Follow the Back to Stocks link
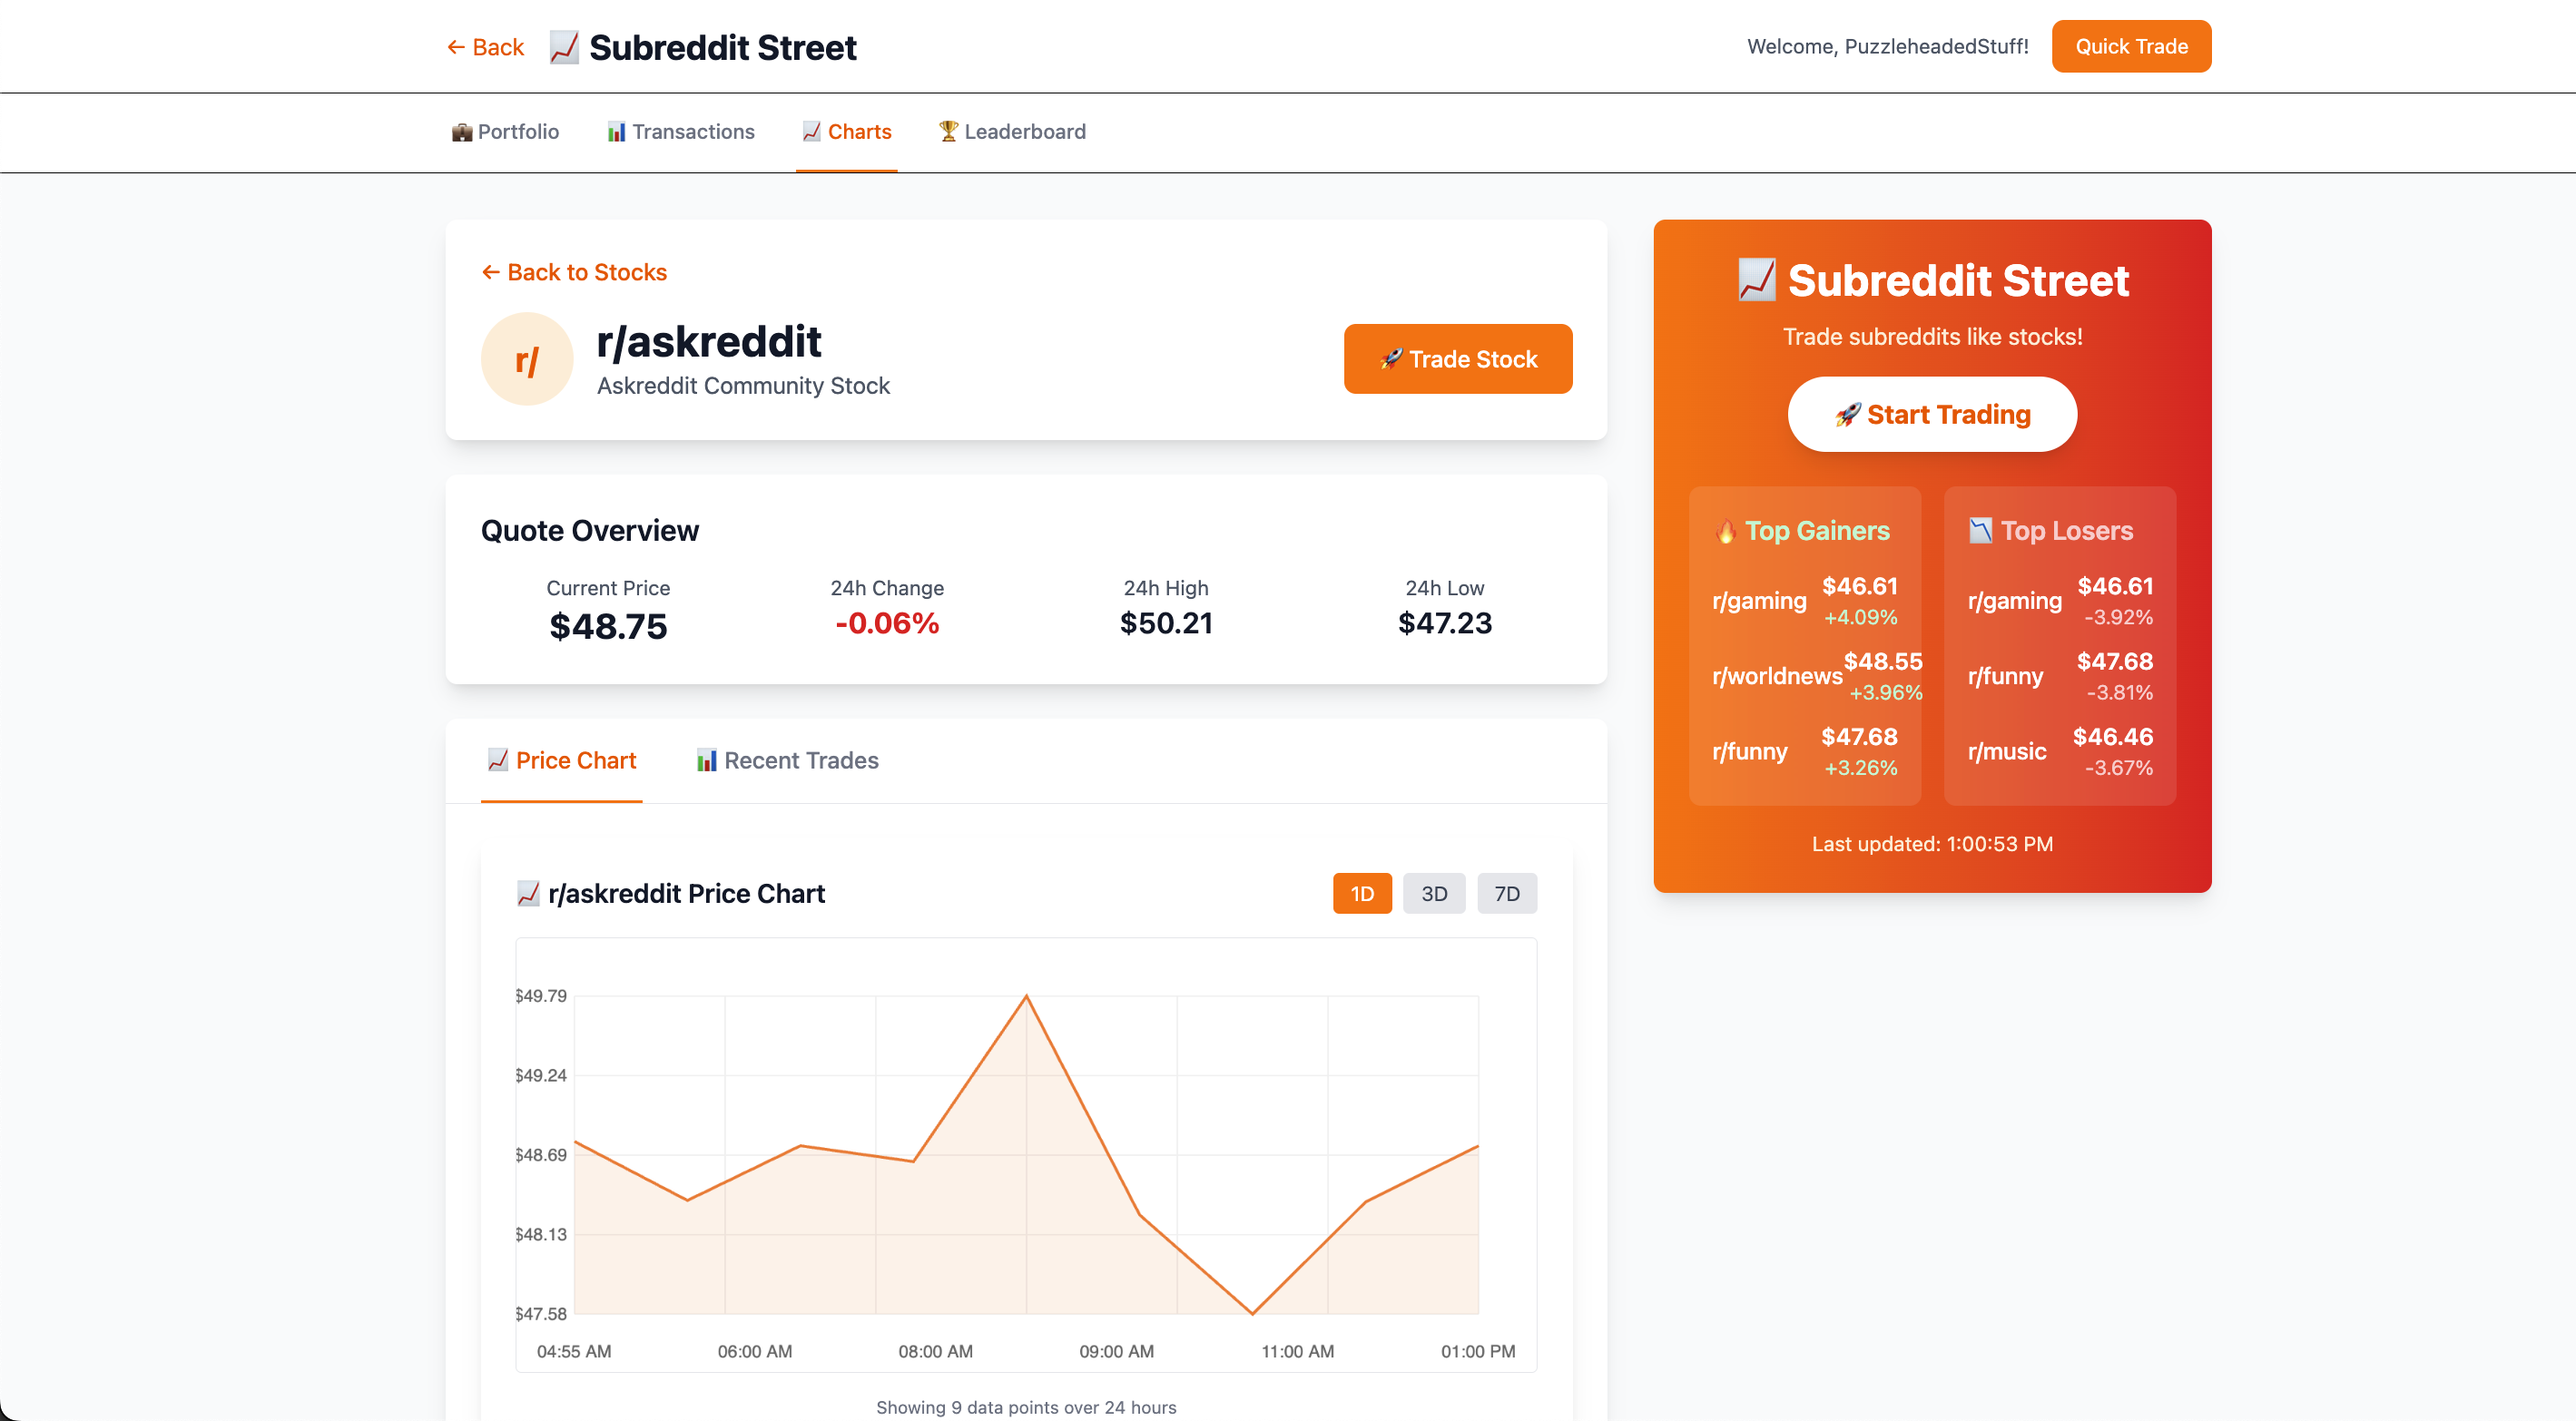Screen dimensions: 2576x1421 coord(574,272)
